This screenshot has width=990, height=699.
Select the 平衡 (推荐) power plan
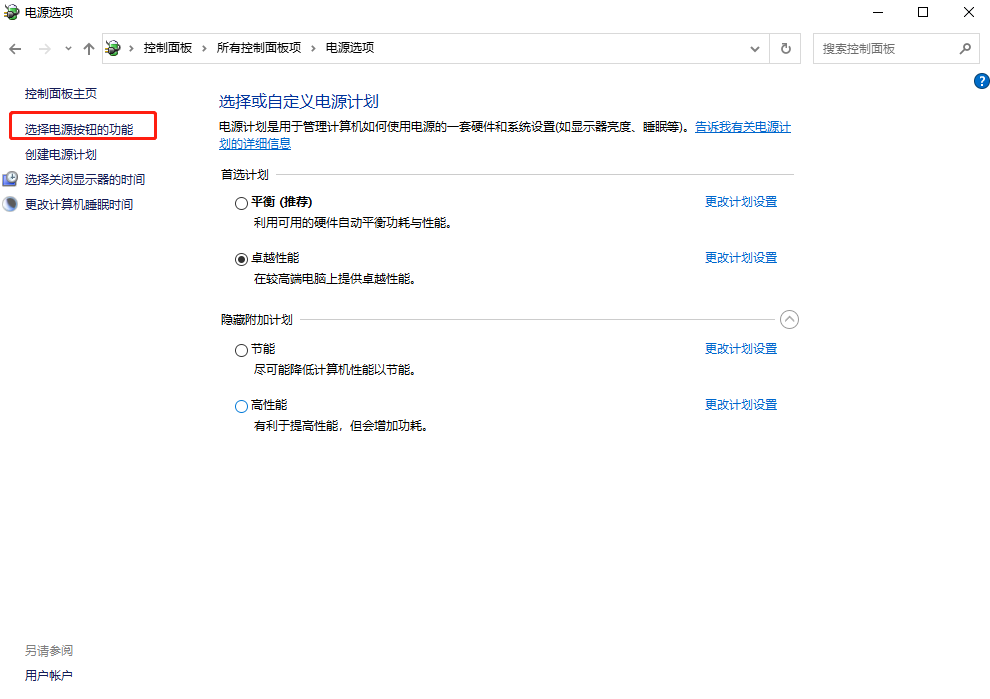(241, 202)
